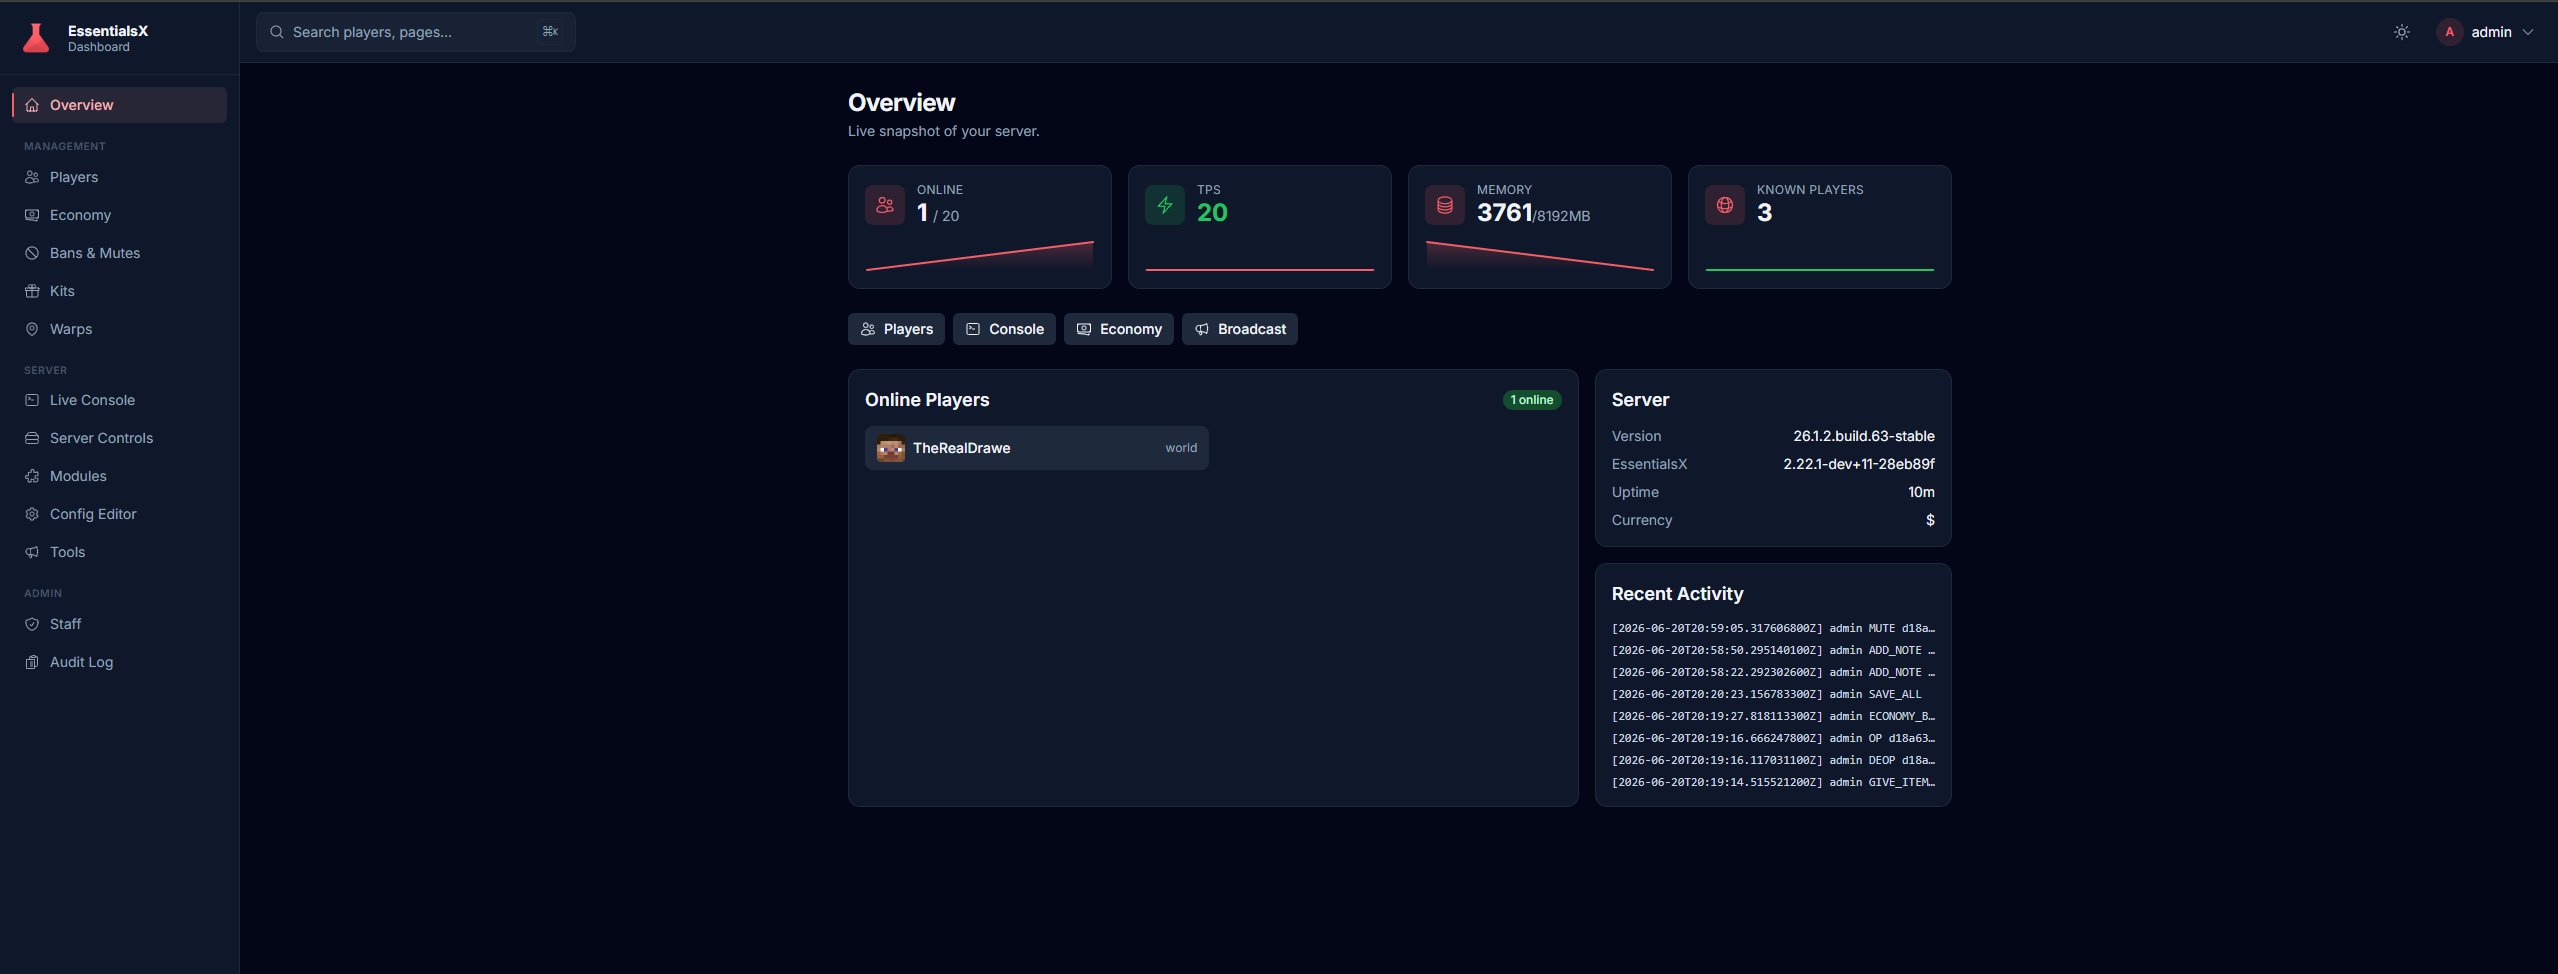
Task: Click the Memory usage sparkline chart
Action: click(x=1540, y=256)
